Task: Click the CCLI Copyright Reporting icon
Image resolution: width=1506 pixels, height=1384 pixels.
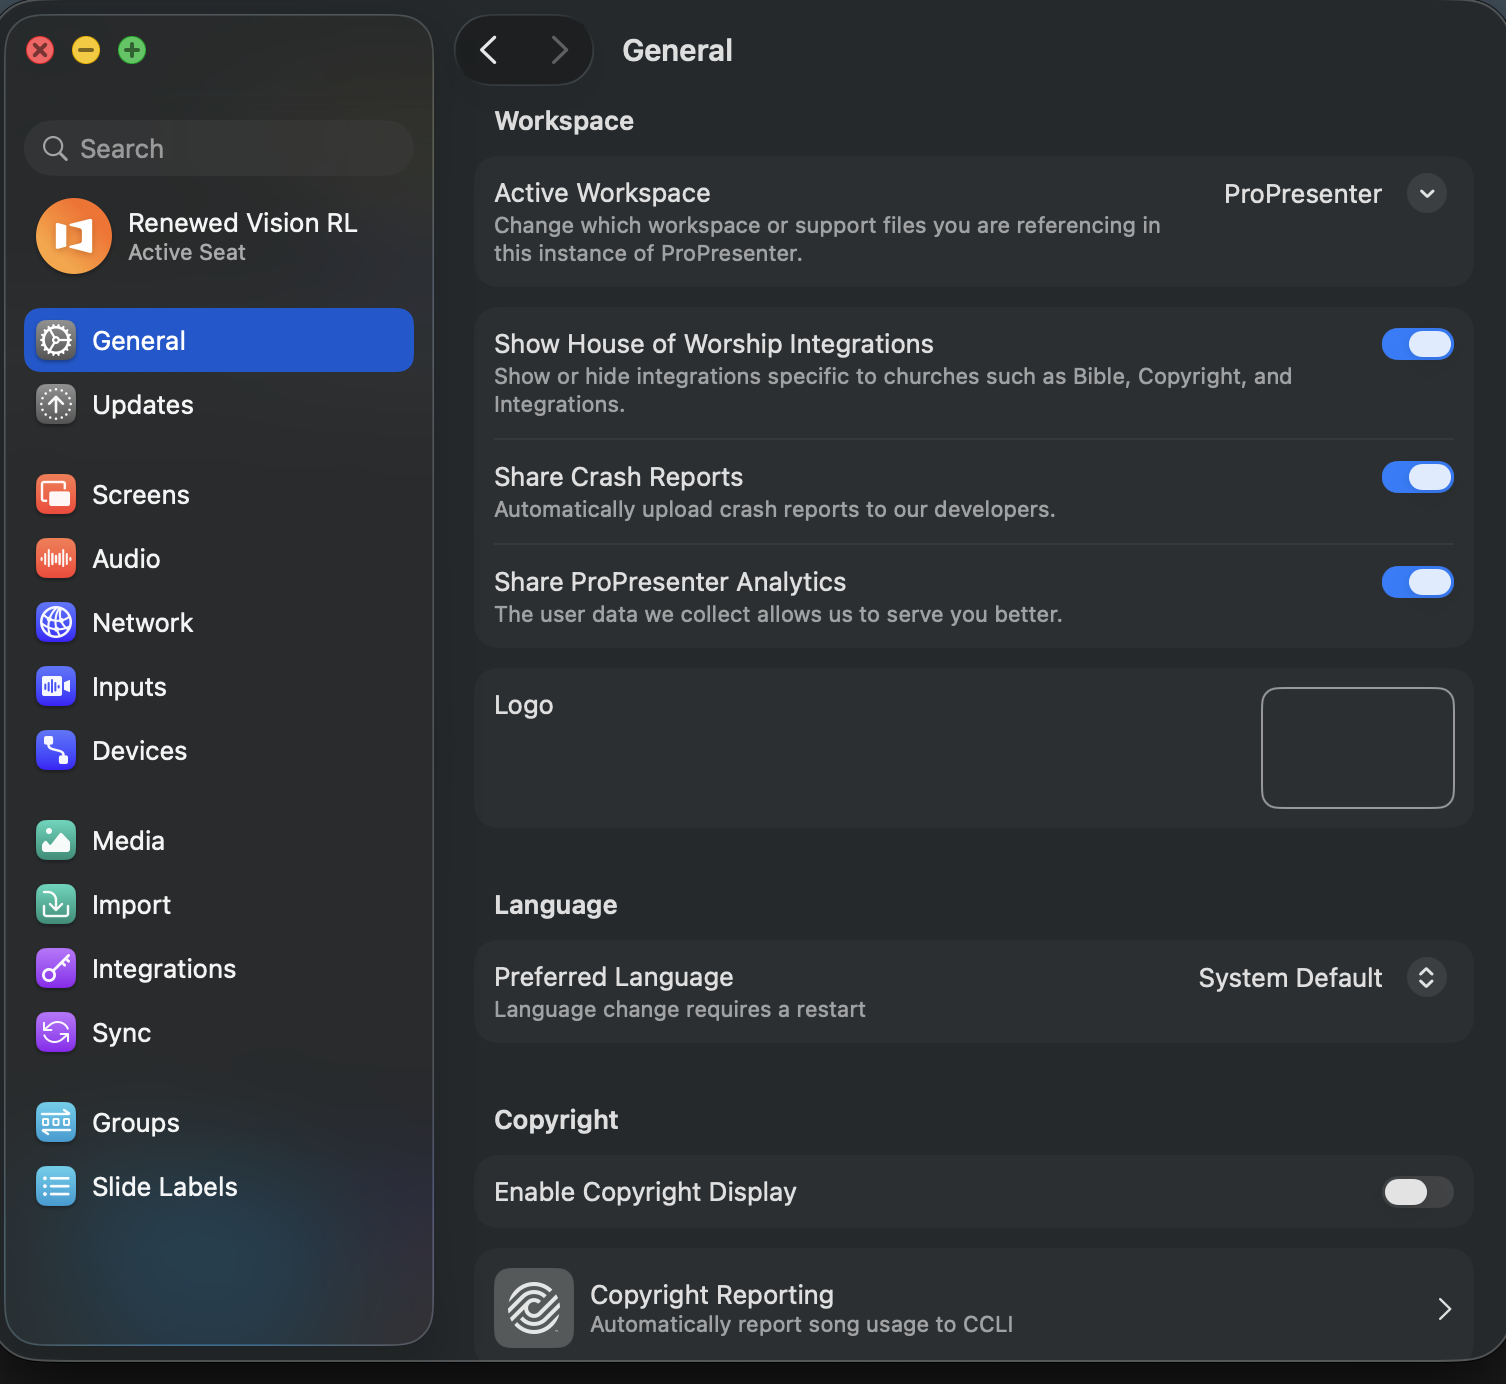Action: click(534, 1308)
